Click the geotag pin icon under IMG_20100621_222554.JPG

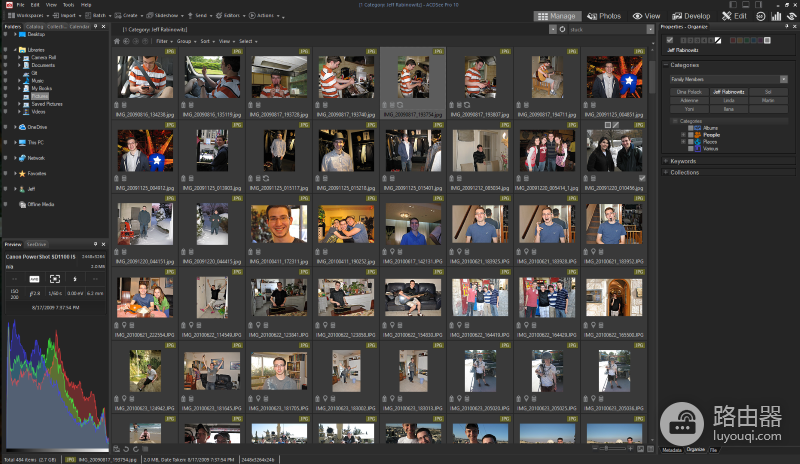tap(124, 325)
